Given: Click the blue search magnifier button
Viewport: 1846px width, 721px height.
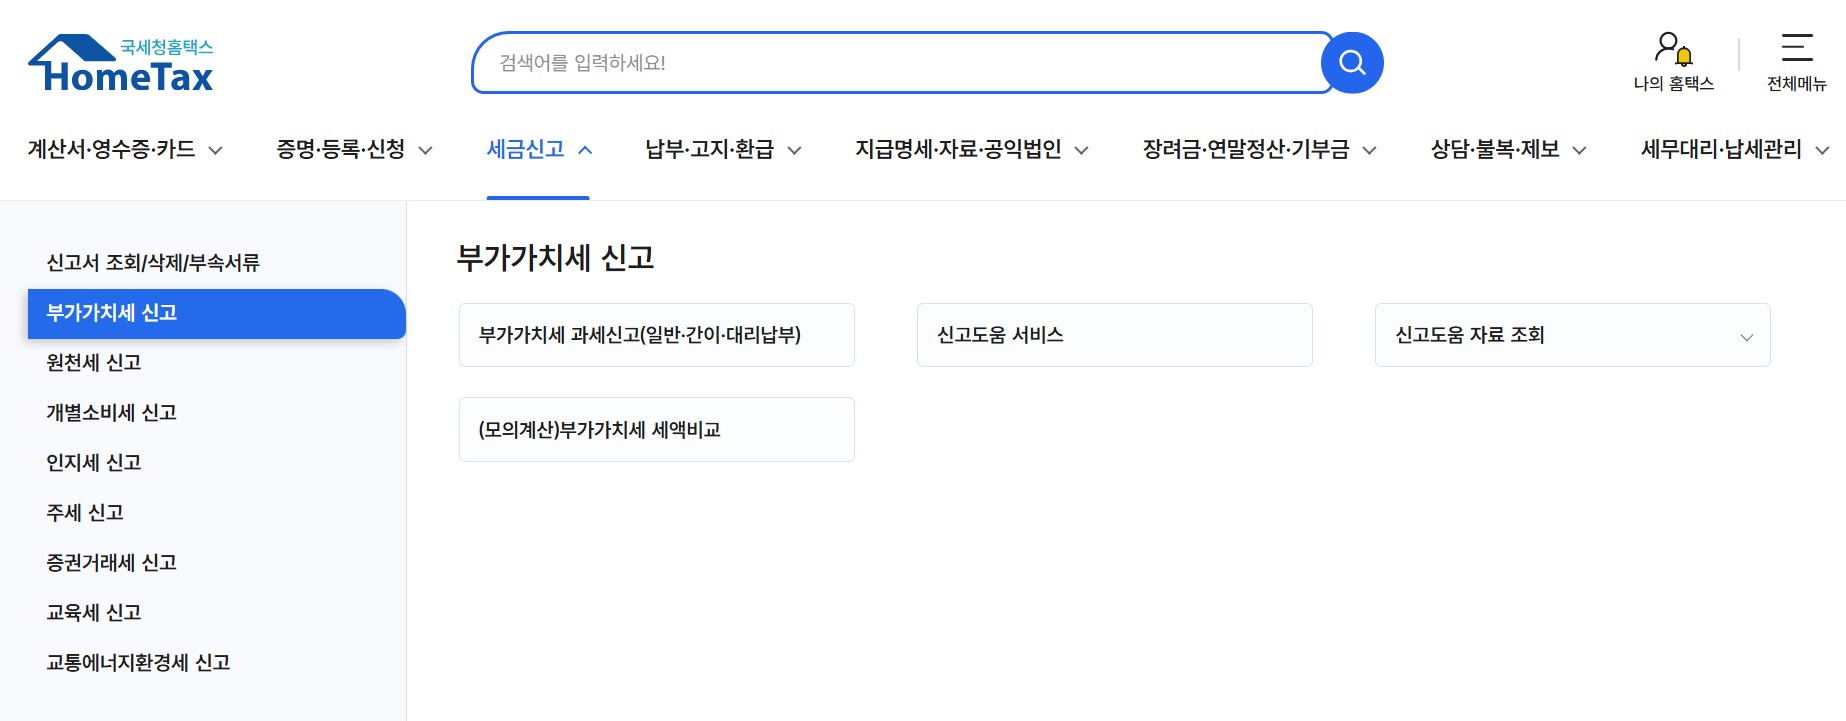Looking at the screenshot, I should 1352,63.
